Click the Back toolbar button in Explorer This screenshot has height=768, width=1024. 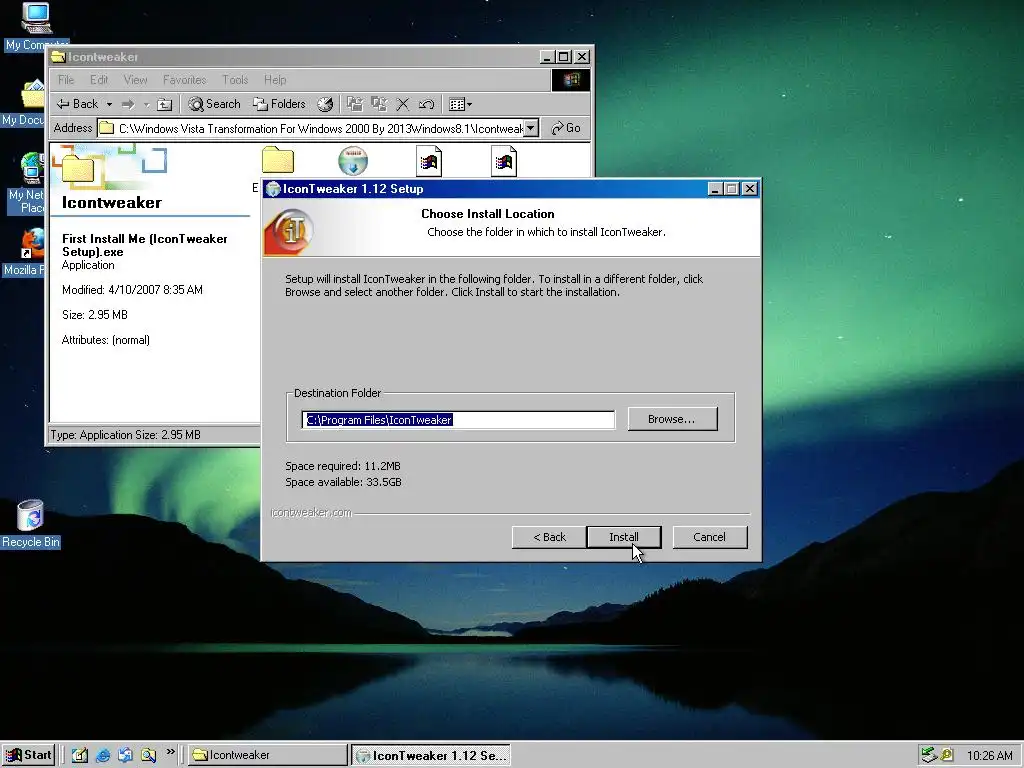tap(77, 104)
